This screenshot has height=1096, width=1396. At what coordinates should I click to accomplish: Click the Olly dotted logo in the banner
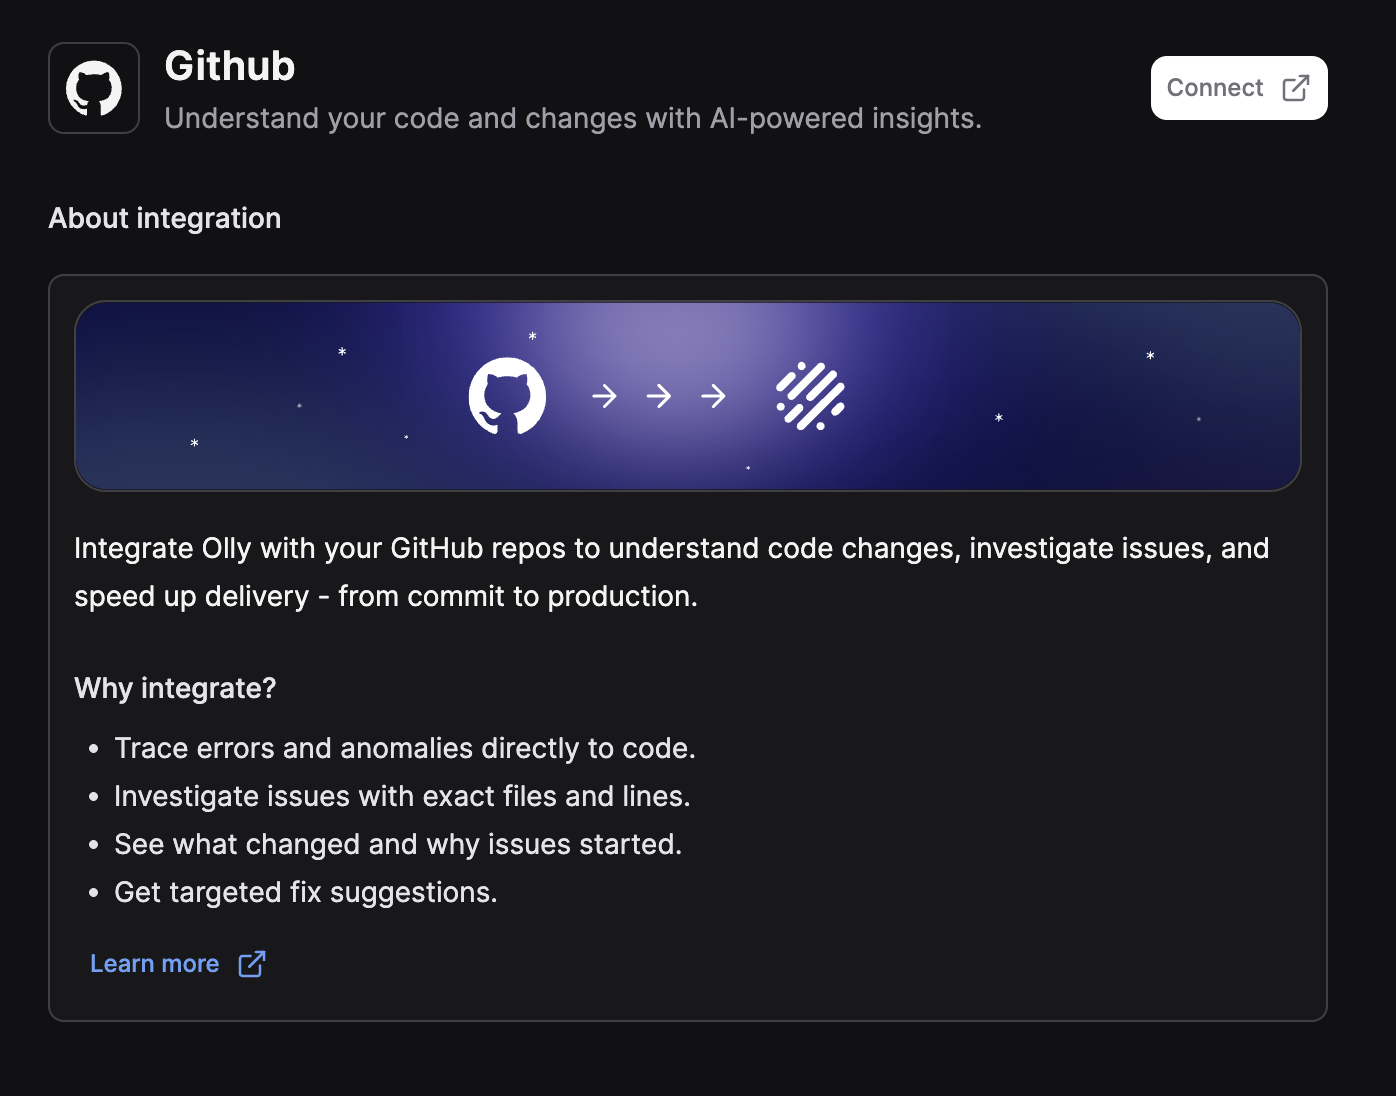coord(810,397)
